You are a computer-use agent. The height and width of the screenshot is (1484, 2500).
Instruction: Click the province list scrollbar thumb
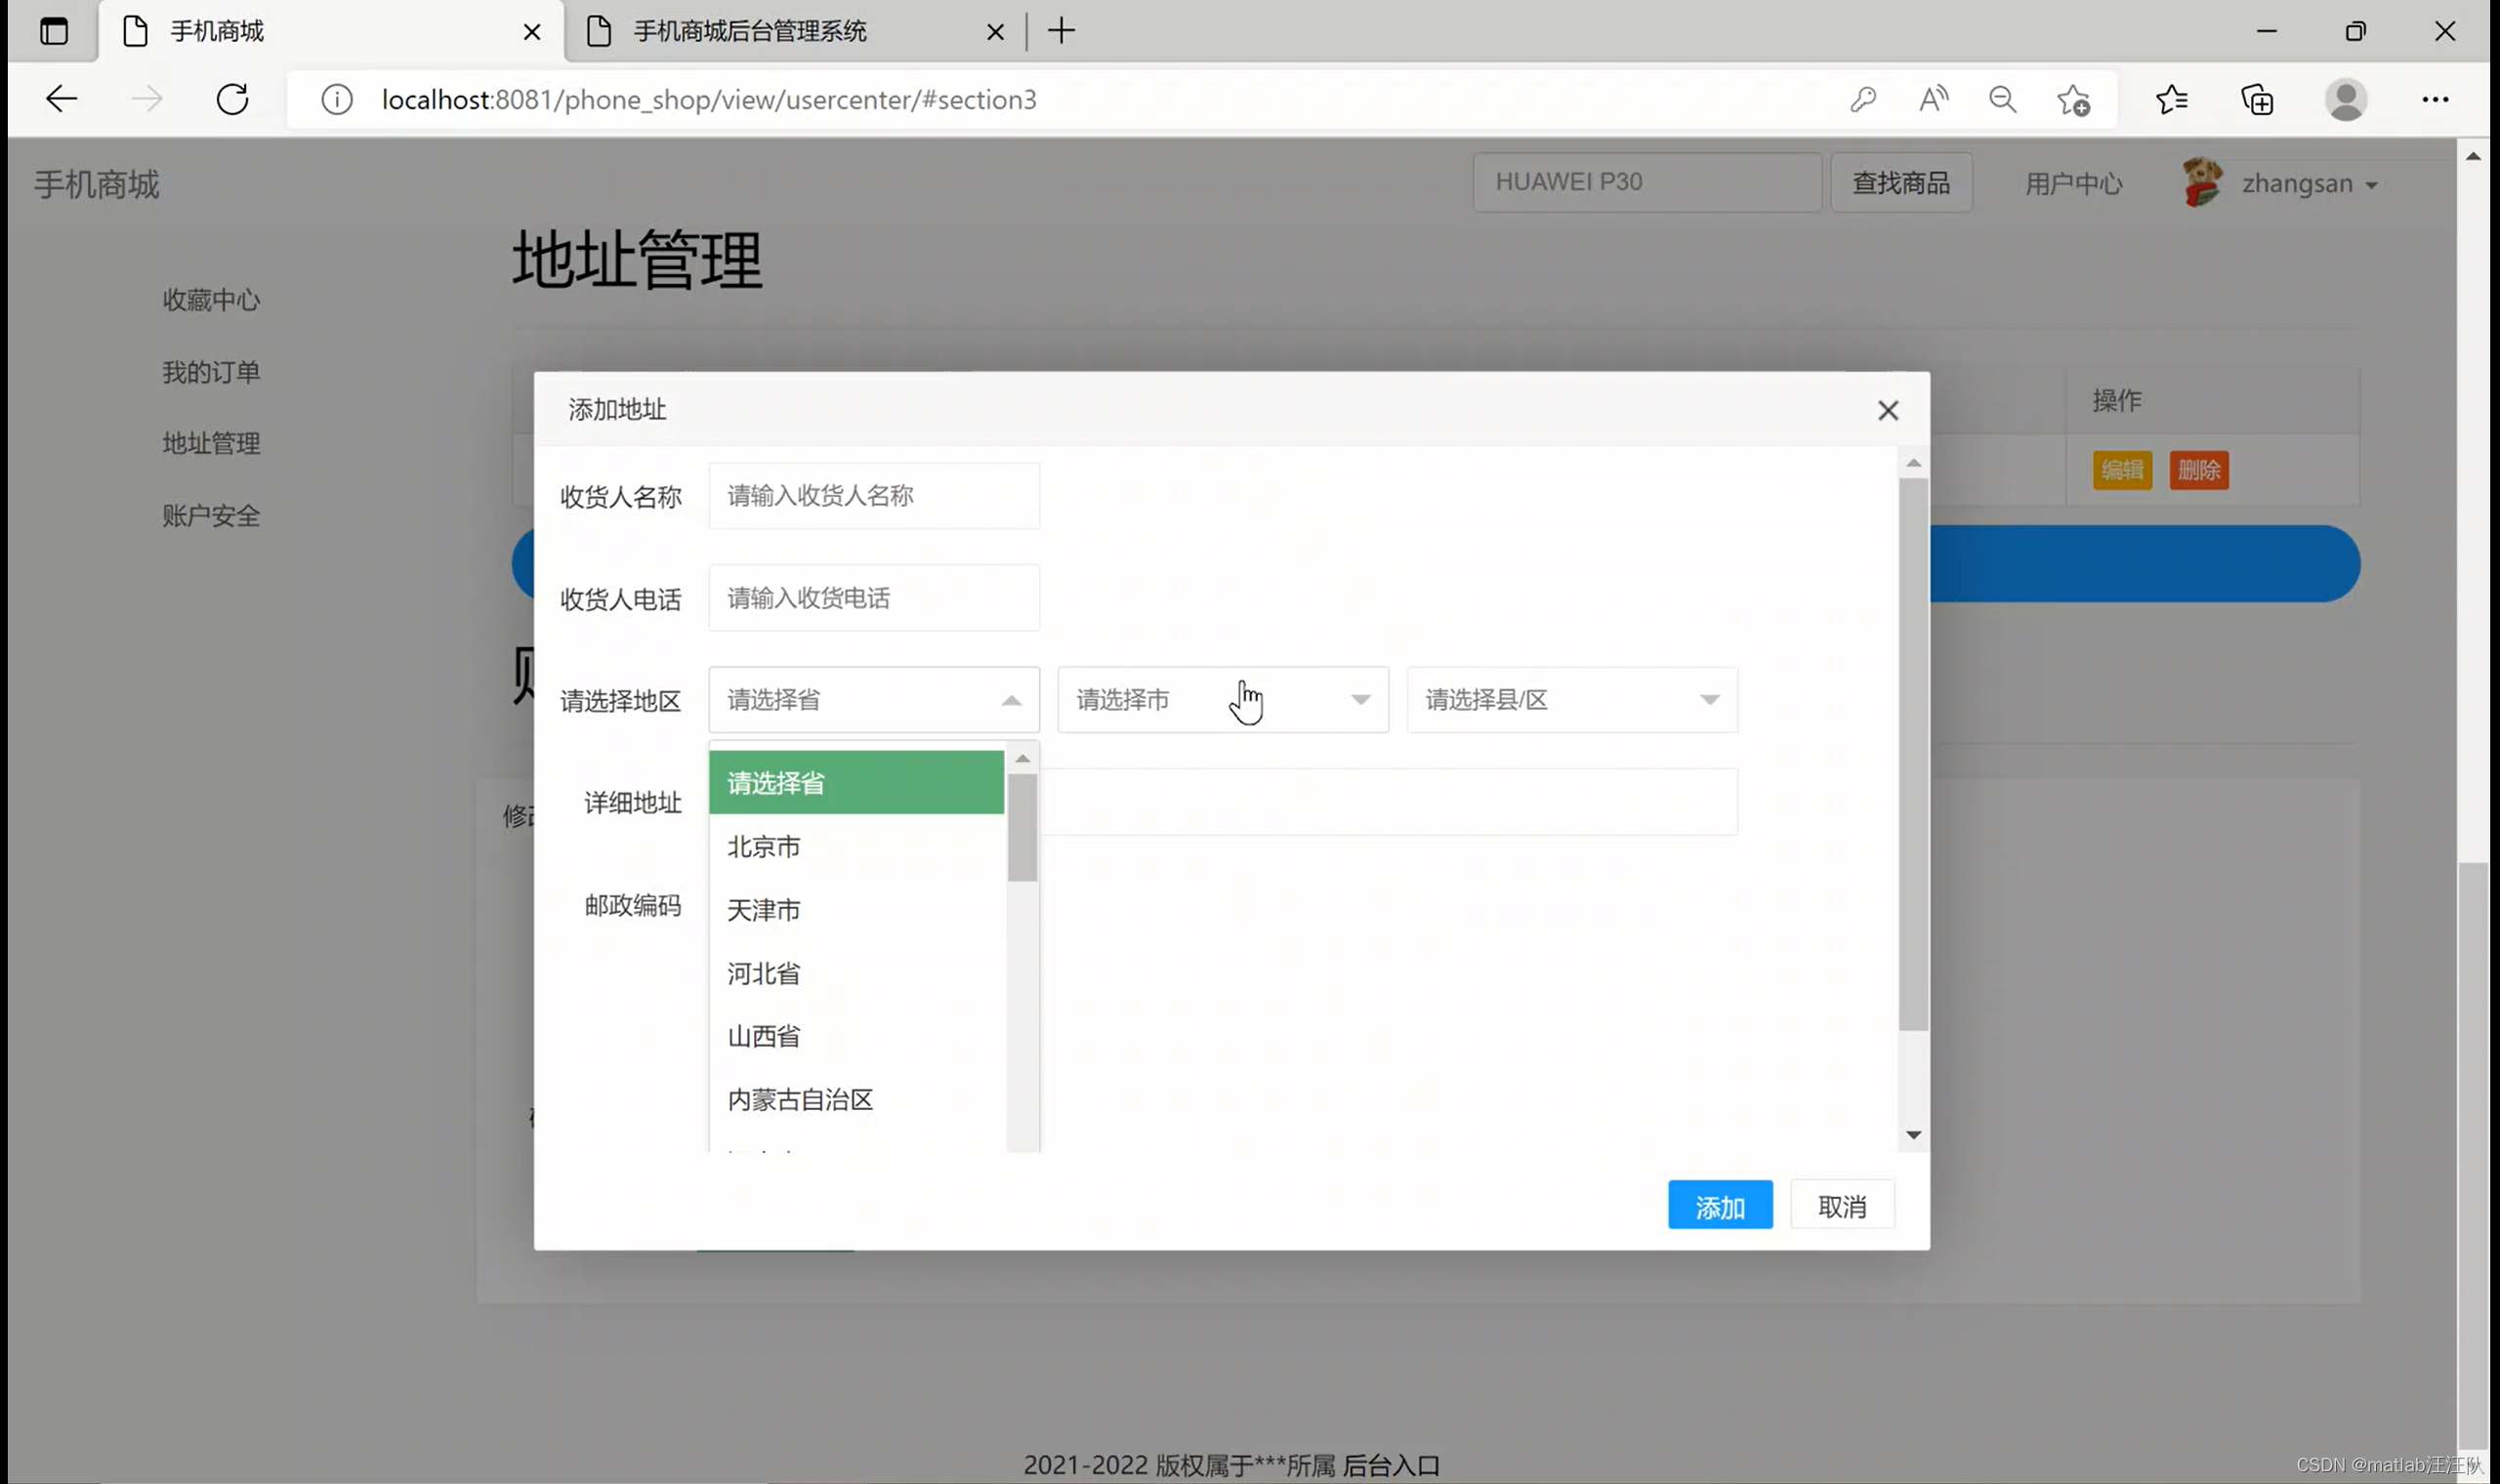point(1022,828)
